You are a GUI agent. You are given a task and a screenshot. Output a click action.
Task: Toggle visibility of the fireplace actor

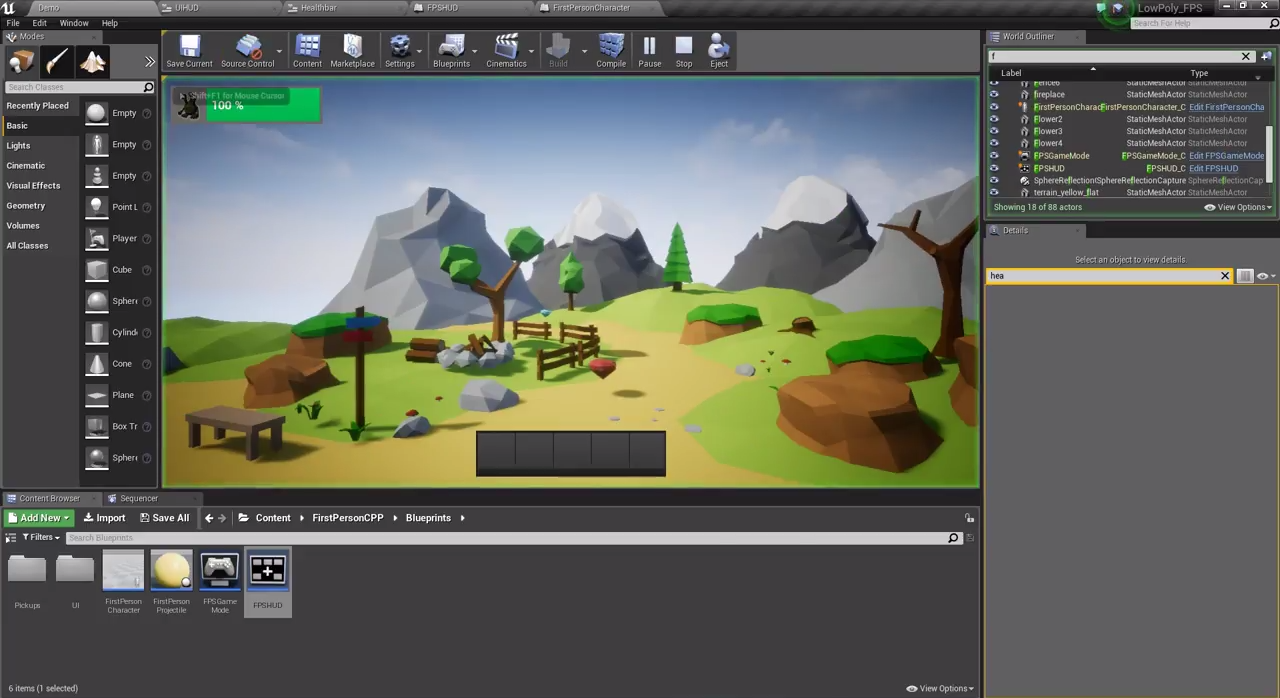coord(994,94)
